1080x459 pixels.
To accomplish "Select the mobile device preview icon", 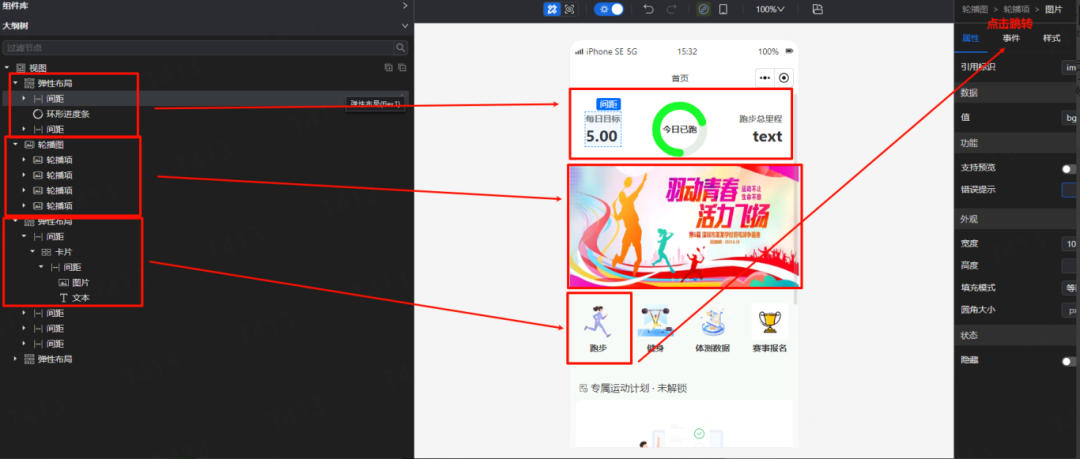I will click(x=723, y=9).
